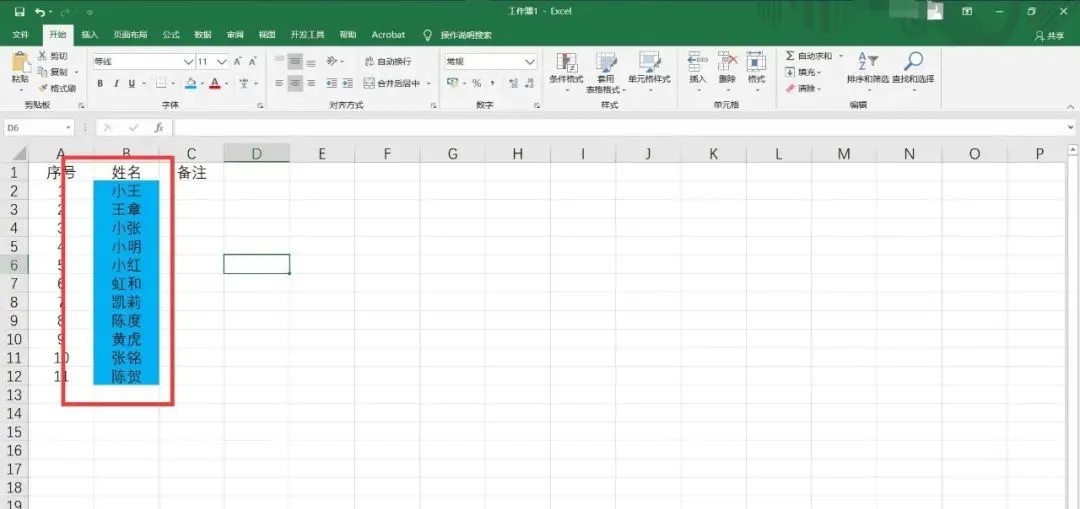
Task: Click in the Tell Me search box (操作说明搜索)
Action: click(466, 34)
